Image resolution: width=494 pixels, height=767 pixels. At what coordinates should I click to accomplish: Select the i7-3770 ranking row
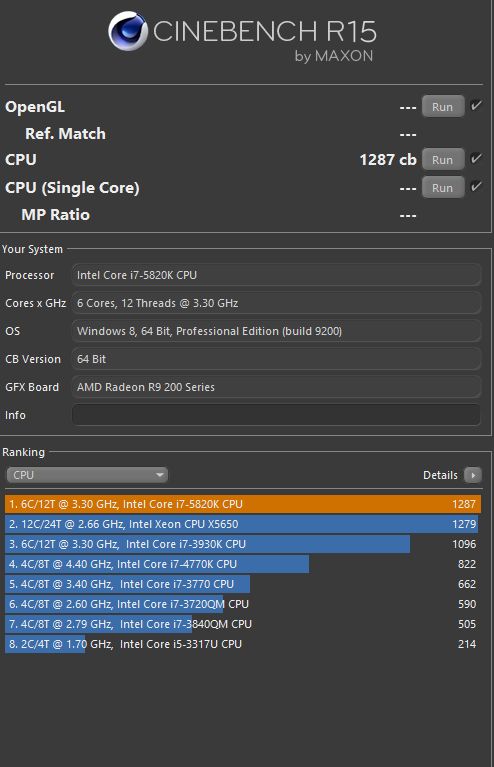point(243,584)
